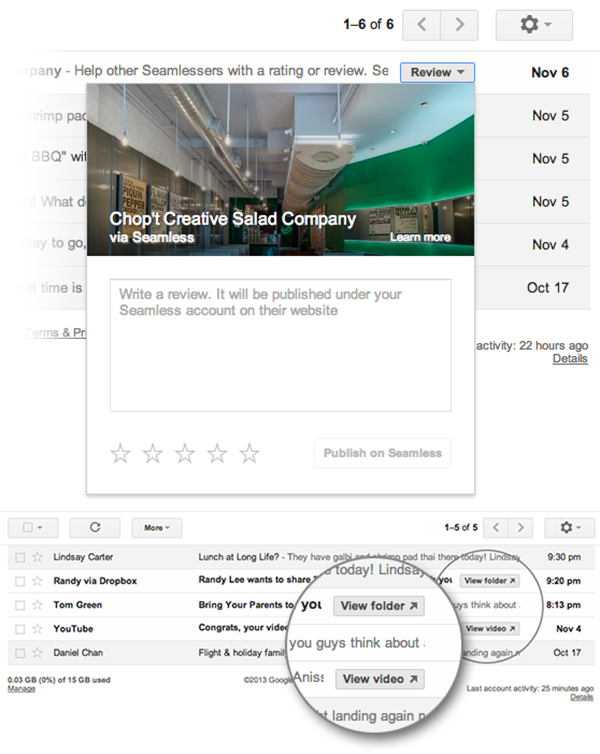Image resolution: width=600 pixels, height=754 pixels.
Task: Rate three stars in review popup
Action: (x=185, y=453)
